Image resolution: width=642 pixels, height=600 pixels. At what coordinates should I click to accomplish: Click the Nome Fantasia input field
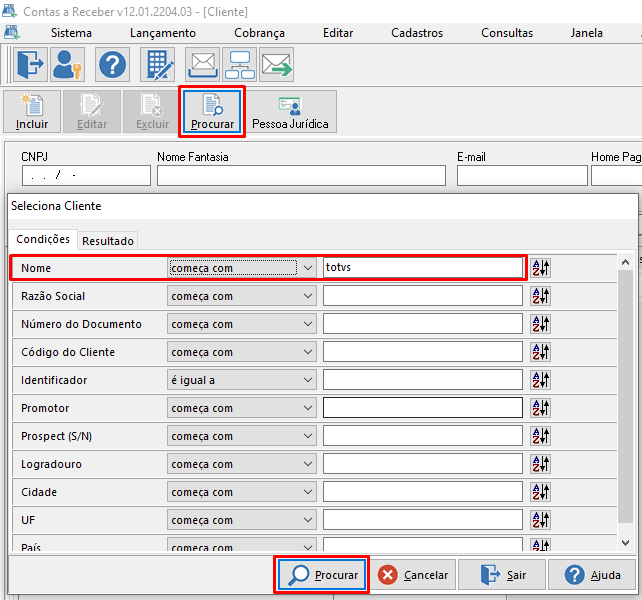(x=301, y=175)
